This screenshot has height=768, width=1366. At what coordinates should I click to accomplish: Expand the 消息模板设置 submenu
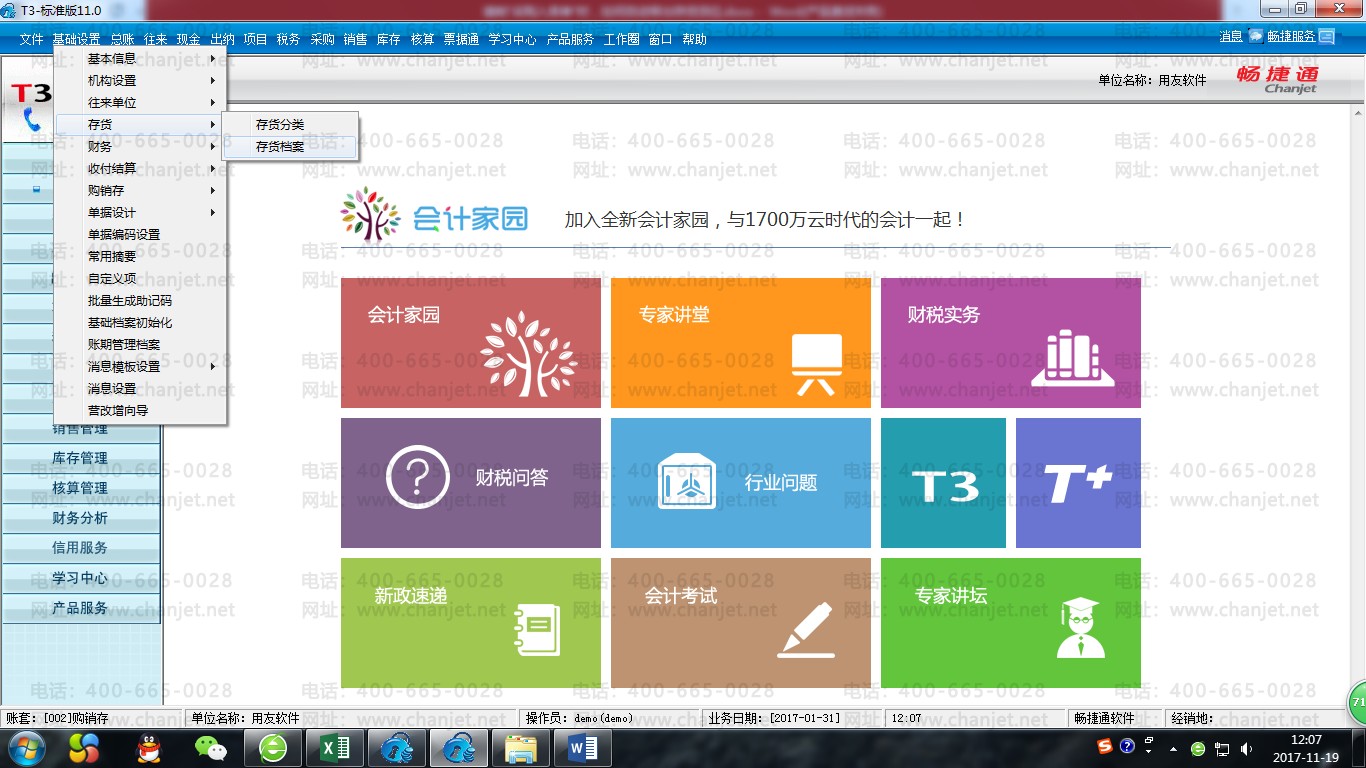tap(140, 367)
